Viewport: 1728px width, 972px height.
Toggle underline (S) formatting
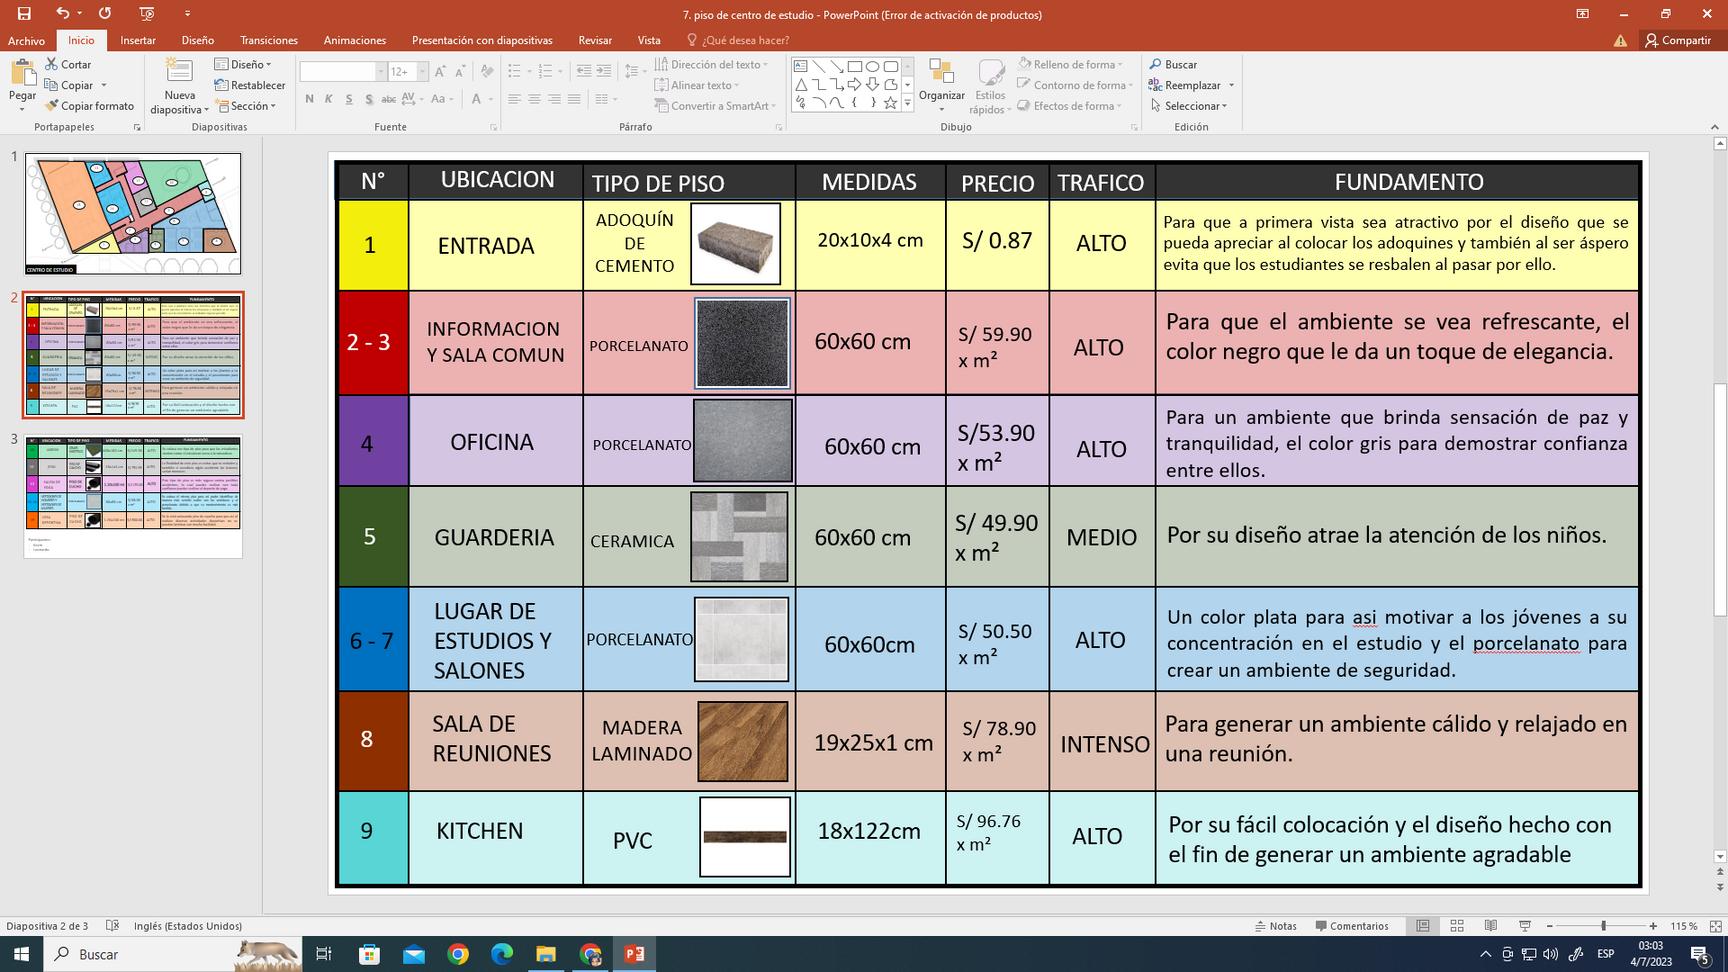click(x=348, y=99)
